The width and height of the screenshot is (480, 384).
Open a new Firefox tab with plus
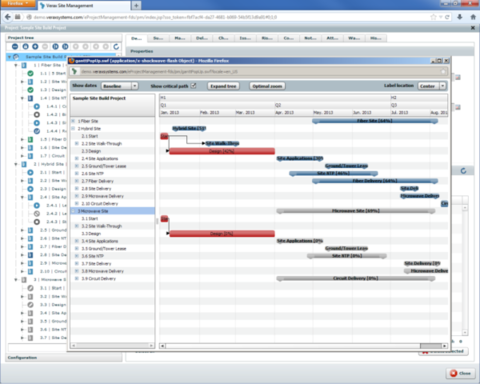[x=136, y=5]
